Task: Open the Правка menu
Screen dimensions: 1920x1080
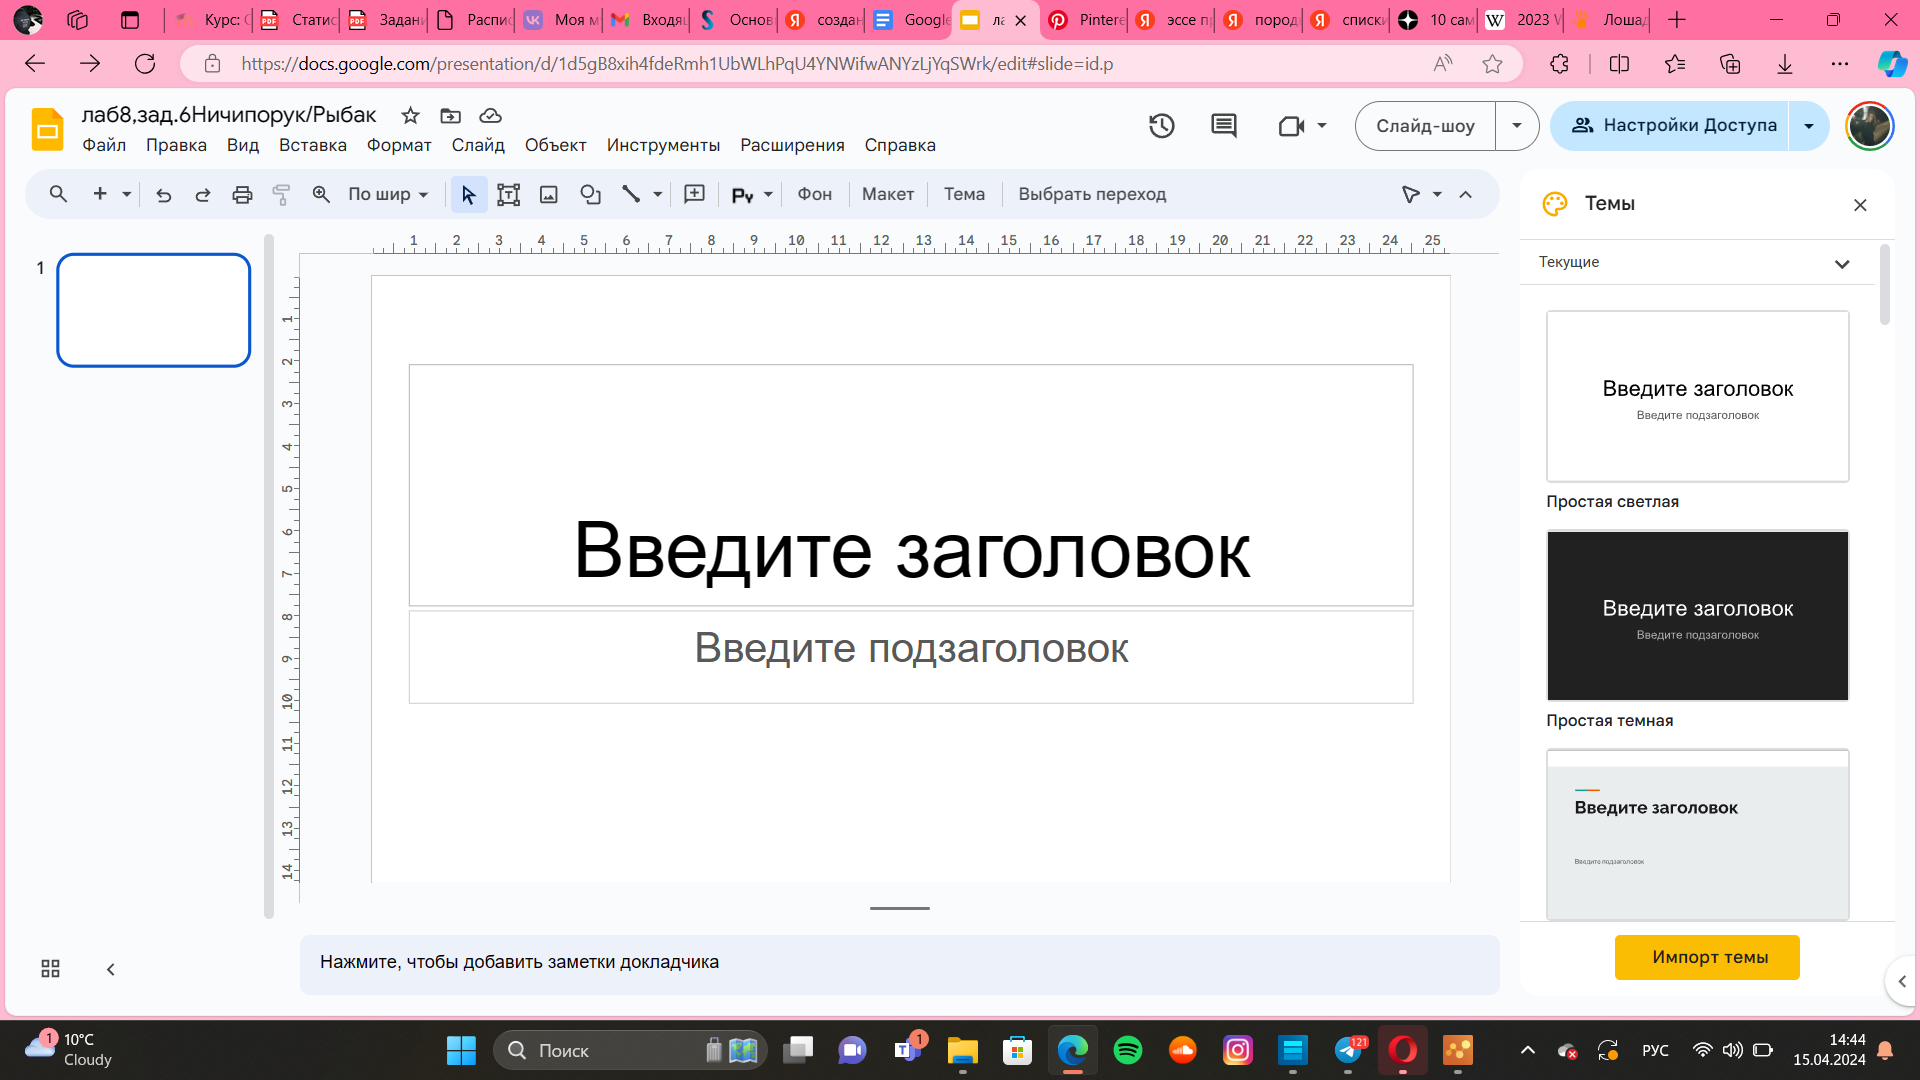Action: pos(176,145)
